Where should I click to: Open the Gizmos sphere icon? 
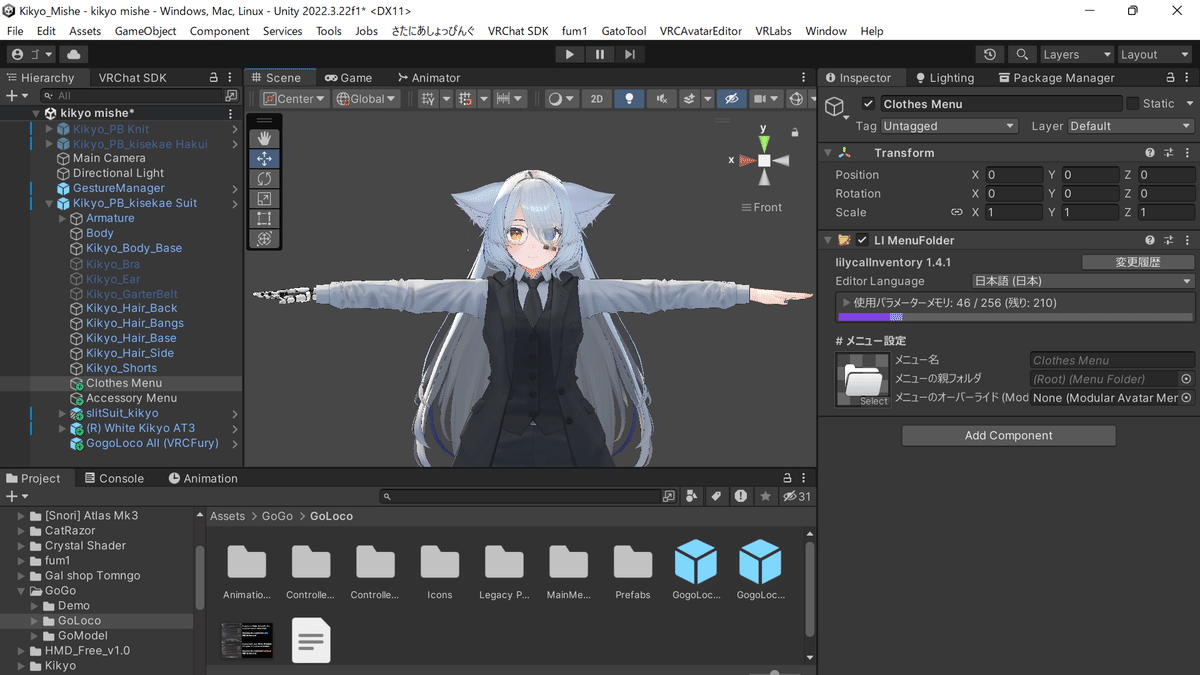click(797, 98)
